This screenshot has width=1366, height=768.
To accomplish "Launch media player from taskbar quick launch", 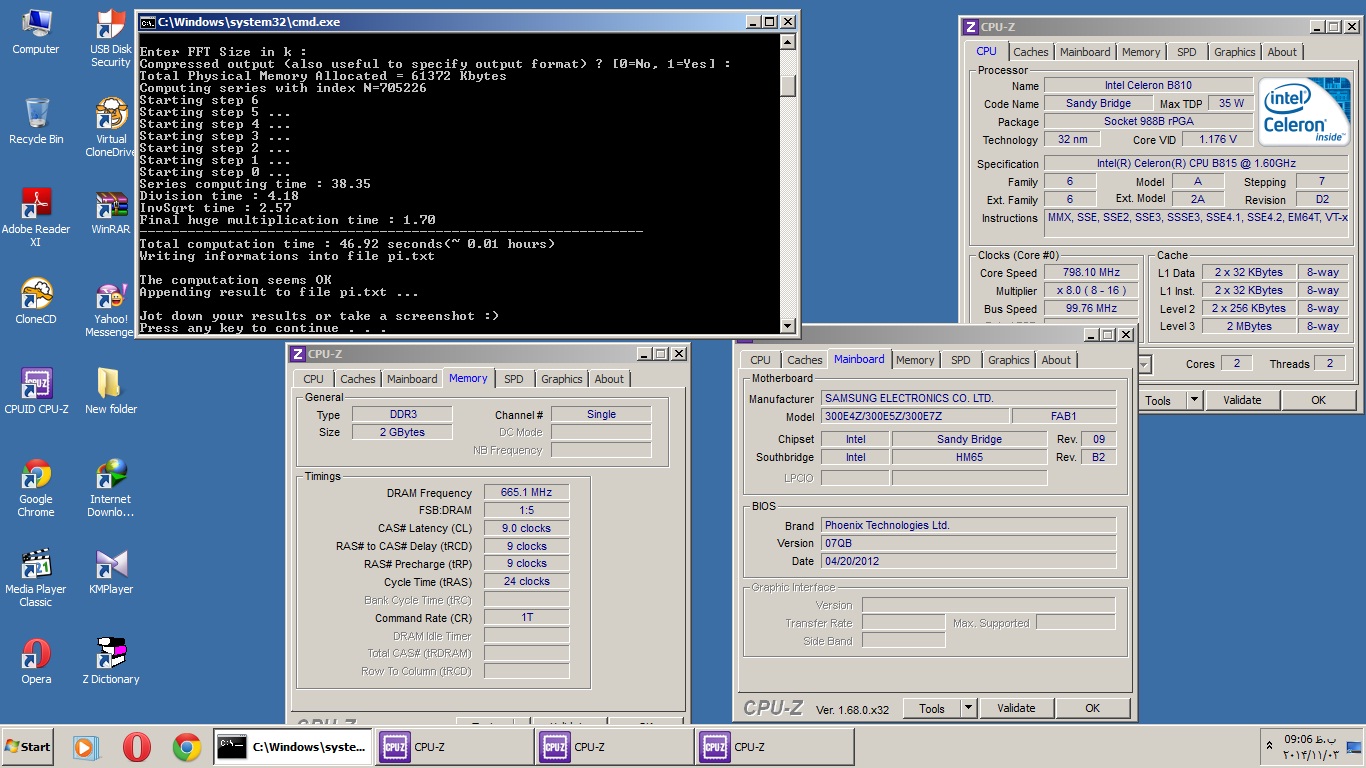I will click(x=86, y=747).
